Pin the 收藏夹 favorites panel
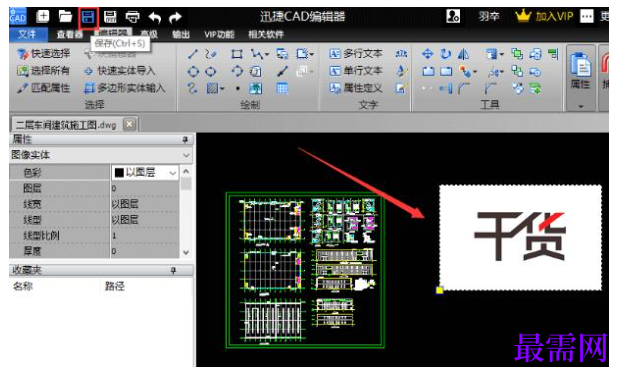This screenshot has width=626, height=379. tap(173, 271)
